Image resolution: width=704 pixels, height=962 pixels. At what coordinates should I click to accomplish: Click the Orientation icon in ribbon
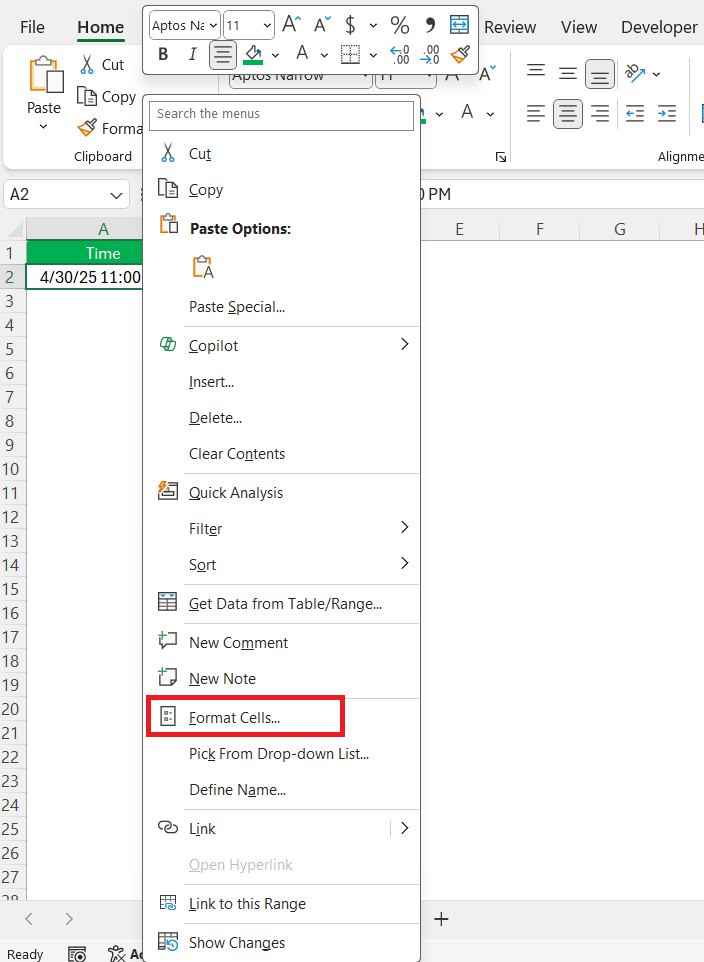click(x=635, y=74)
